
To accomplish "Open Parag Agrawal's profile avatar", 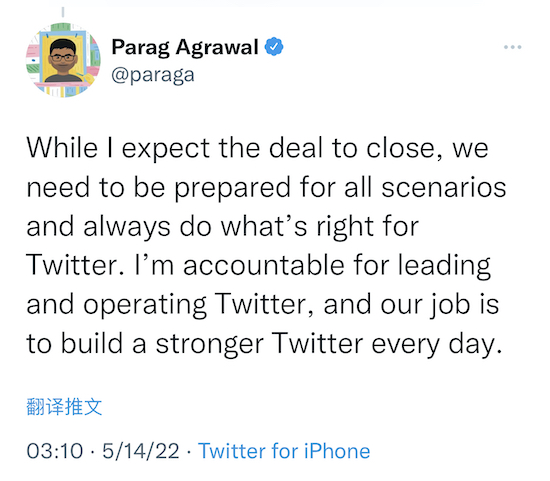I will [x=63, y=60].
